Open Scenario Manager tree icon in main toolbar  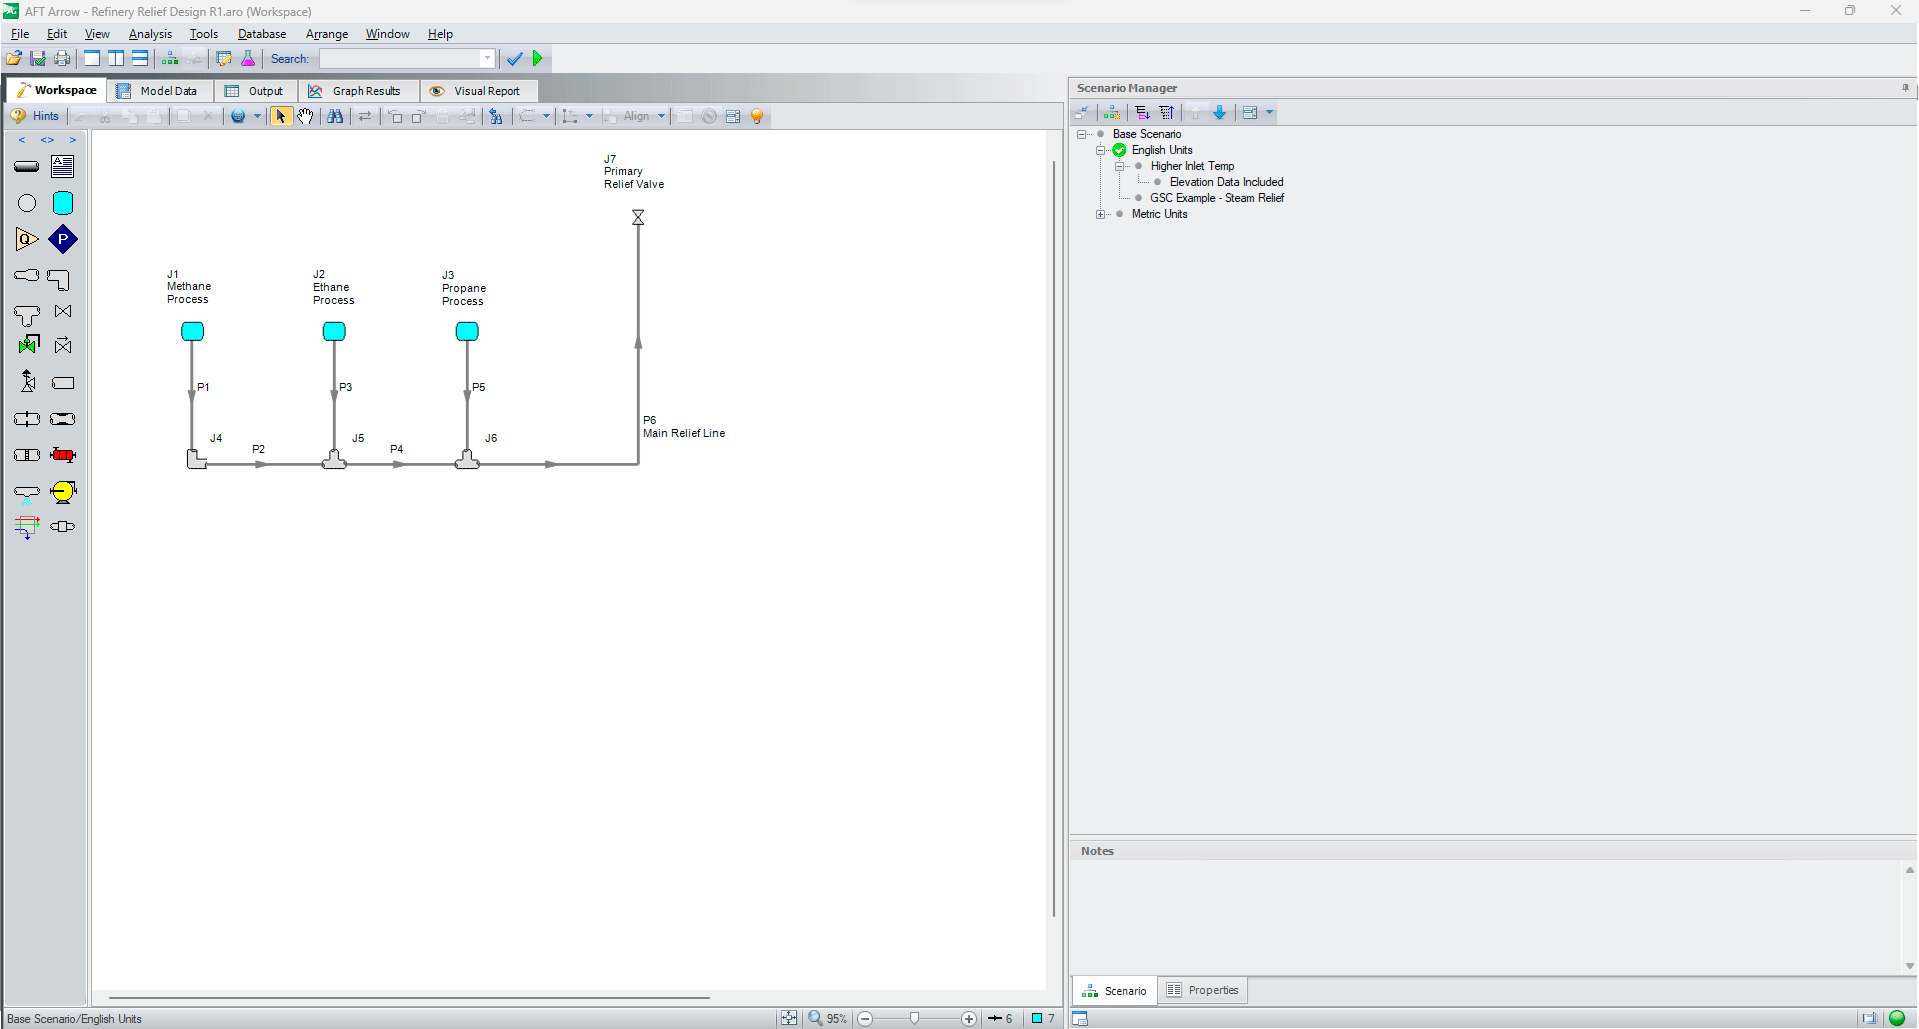click(170, 59)
